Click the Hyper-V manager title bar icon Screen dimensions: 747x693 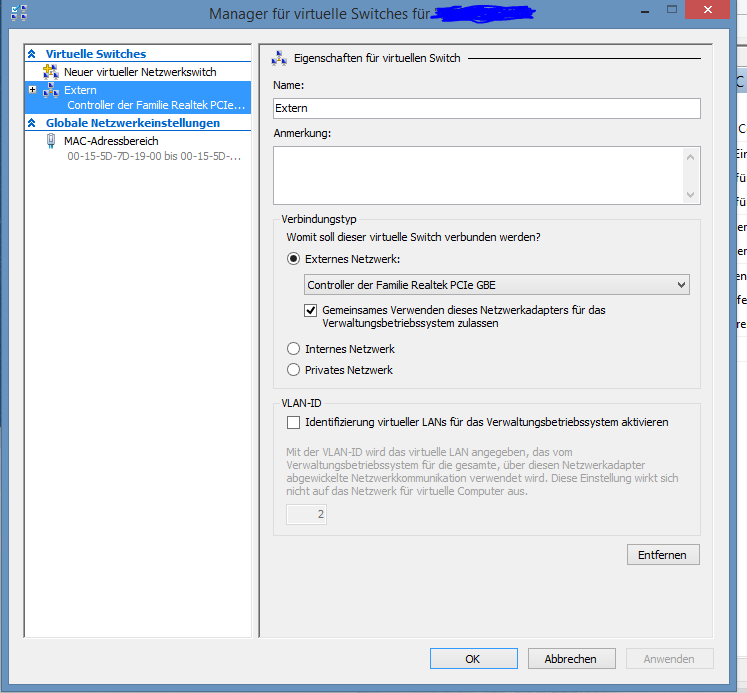pos(19,12)
